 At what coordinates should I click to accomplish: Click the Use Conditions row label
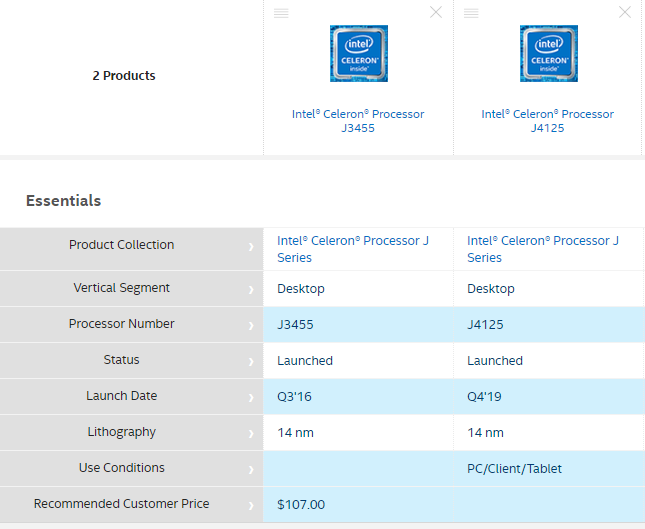click(121, 468)
